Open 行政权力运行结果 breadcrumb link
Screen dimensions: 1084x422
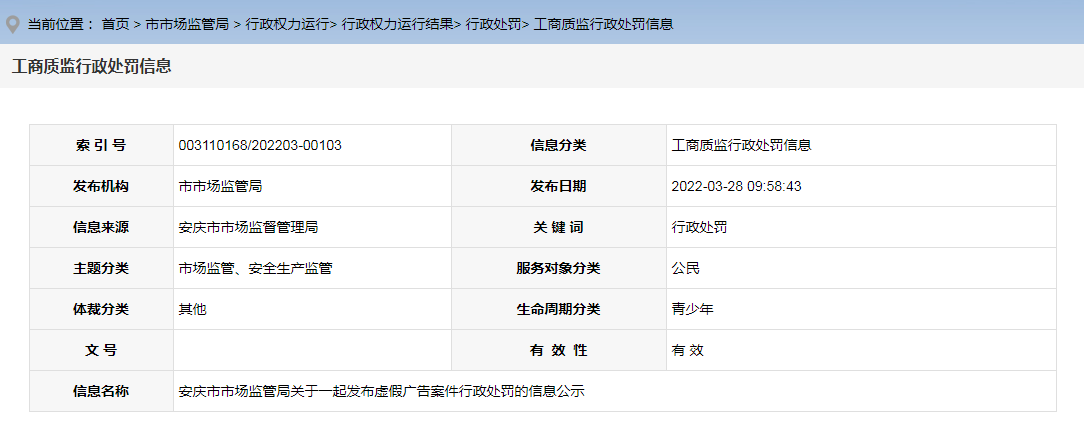(x=397, y=23)
